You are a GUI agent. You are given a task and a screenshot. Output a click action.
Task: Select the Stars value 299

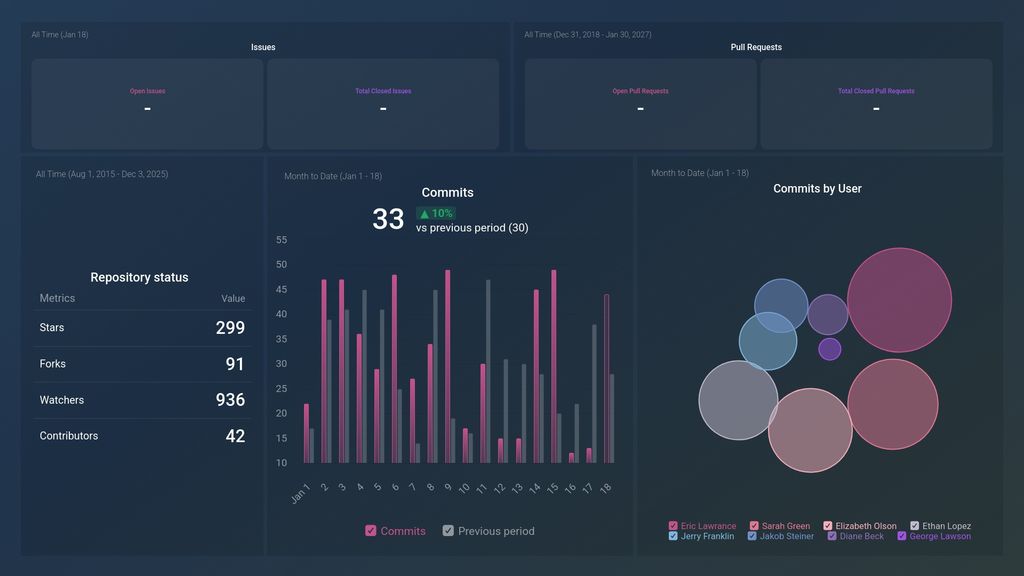tap(231, 328)
